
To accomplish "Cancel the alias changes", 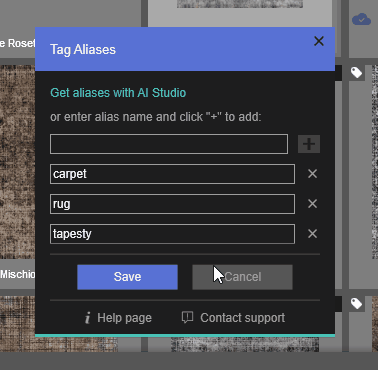I will pos(242,277).
